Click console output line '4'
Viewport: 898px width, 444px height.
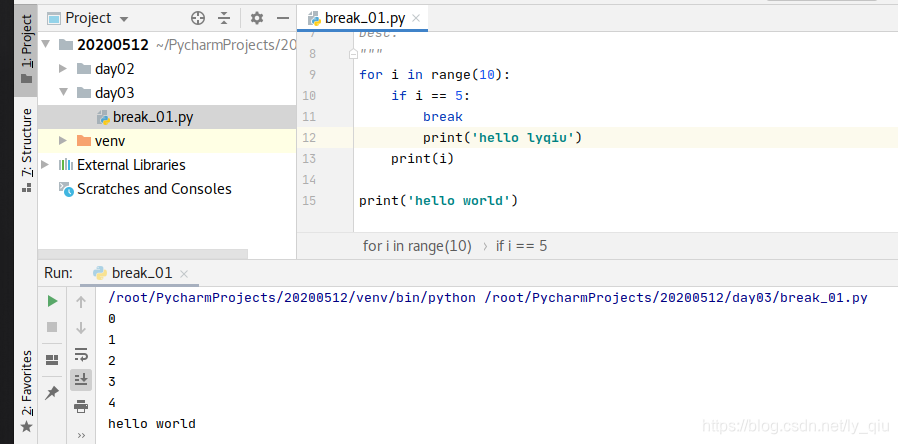click(112, 403)
